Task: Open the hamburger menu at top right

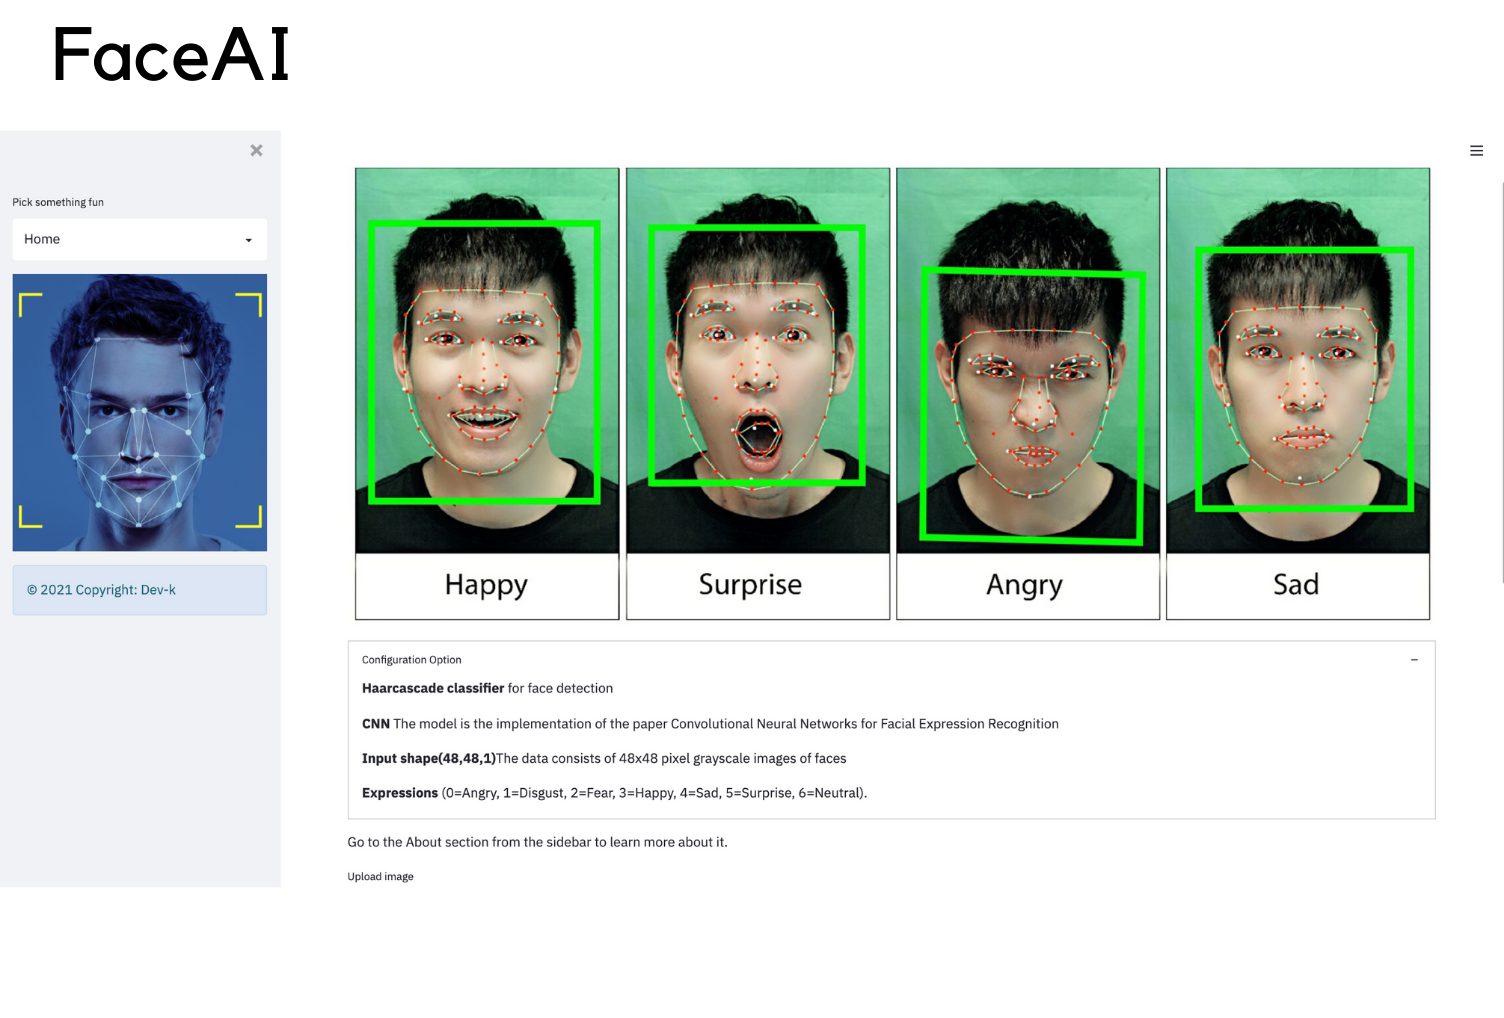Action: tap(1476, 151)
